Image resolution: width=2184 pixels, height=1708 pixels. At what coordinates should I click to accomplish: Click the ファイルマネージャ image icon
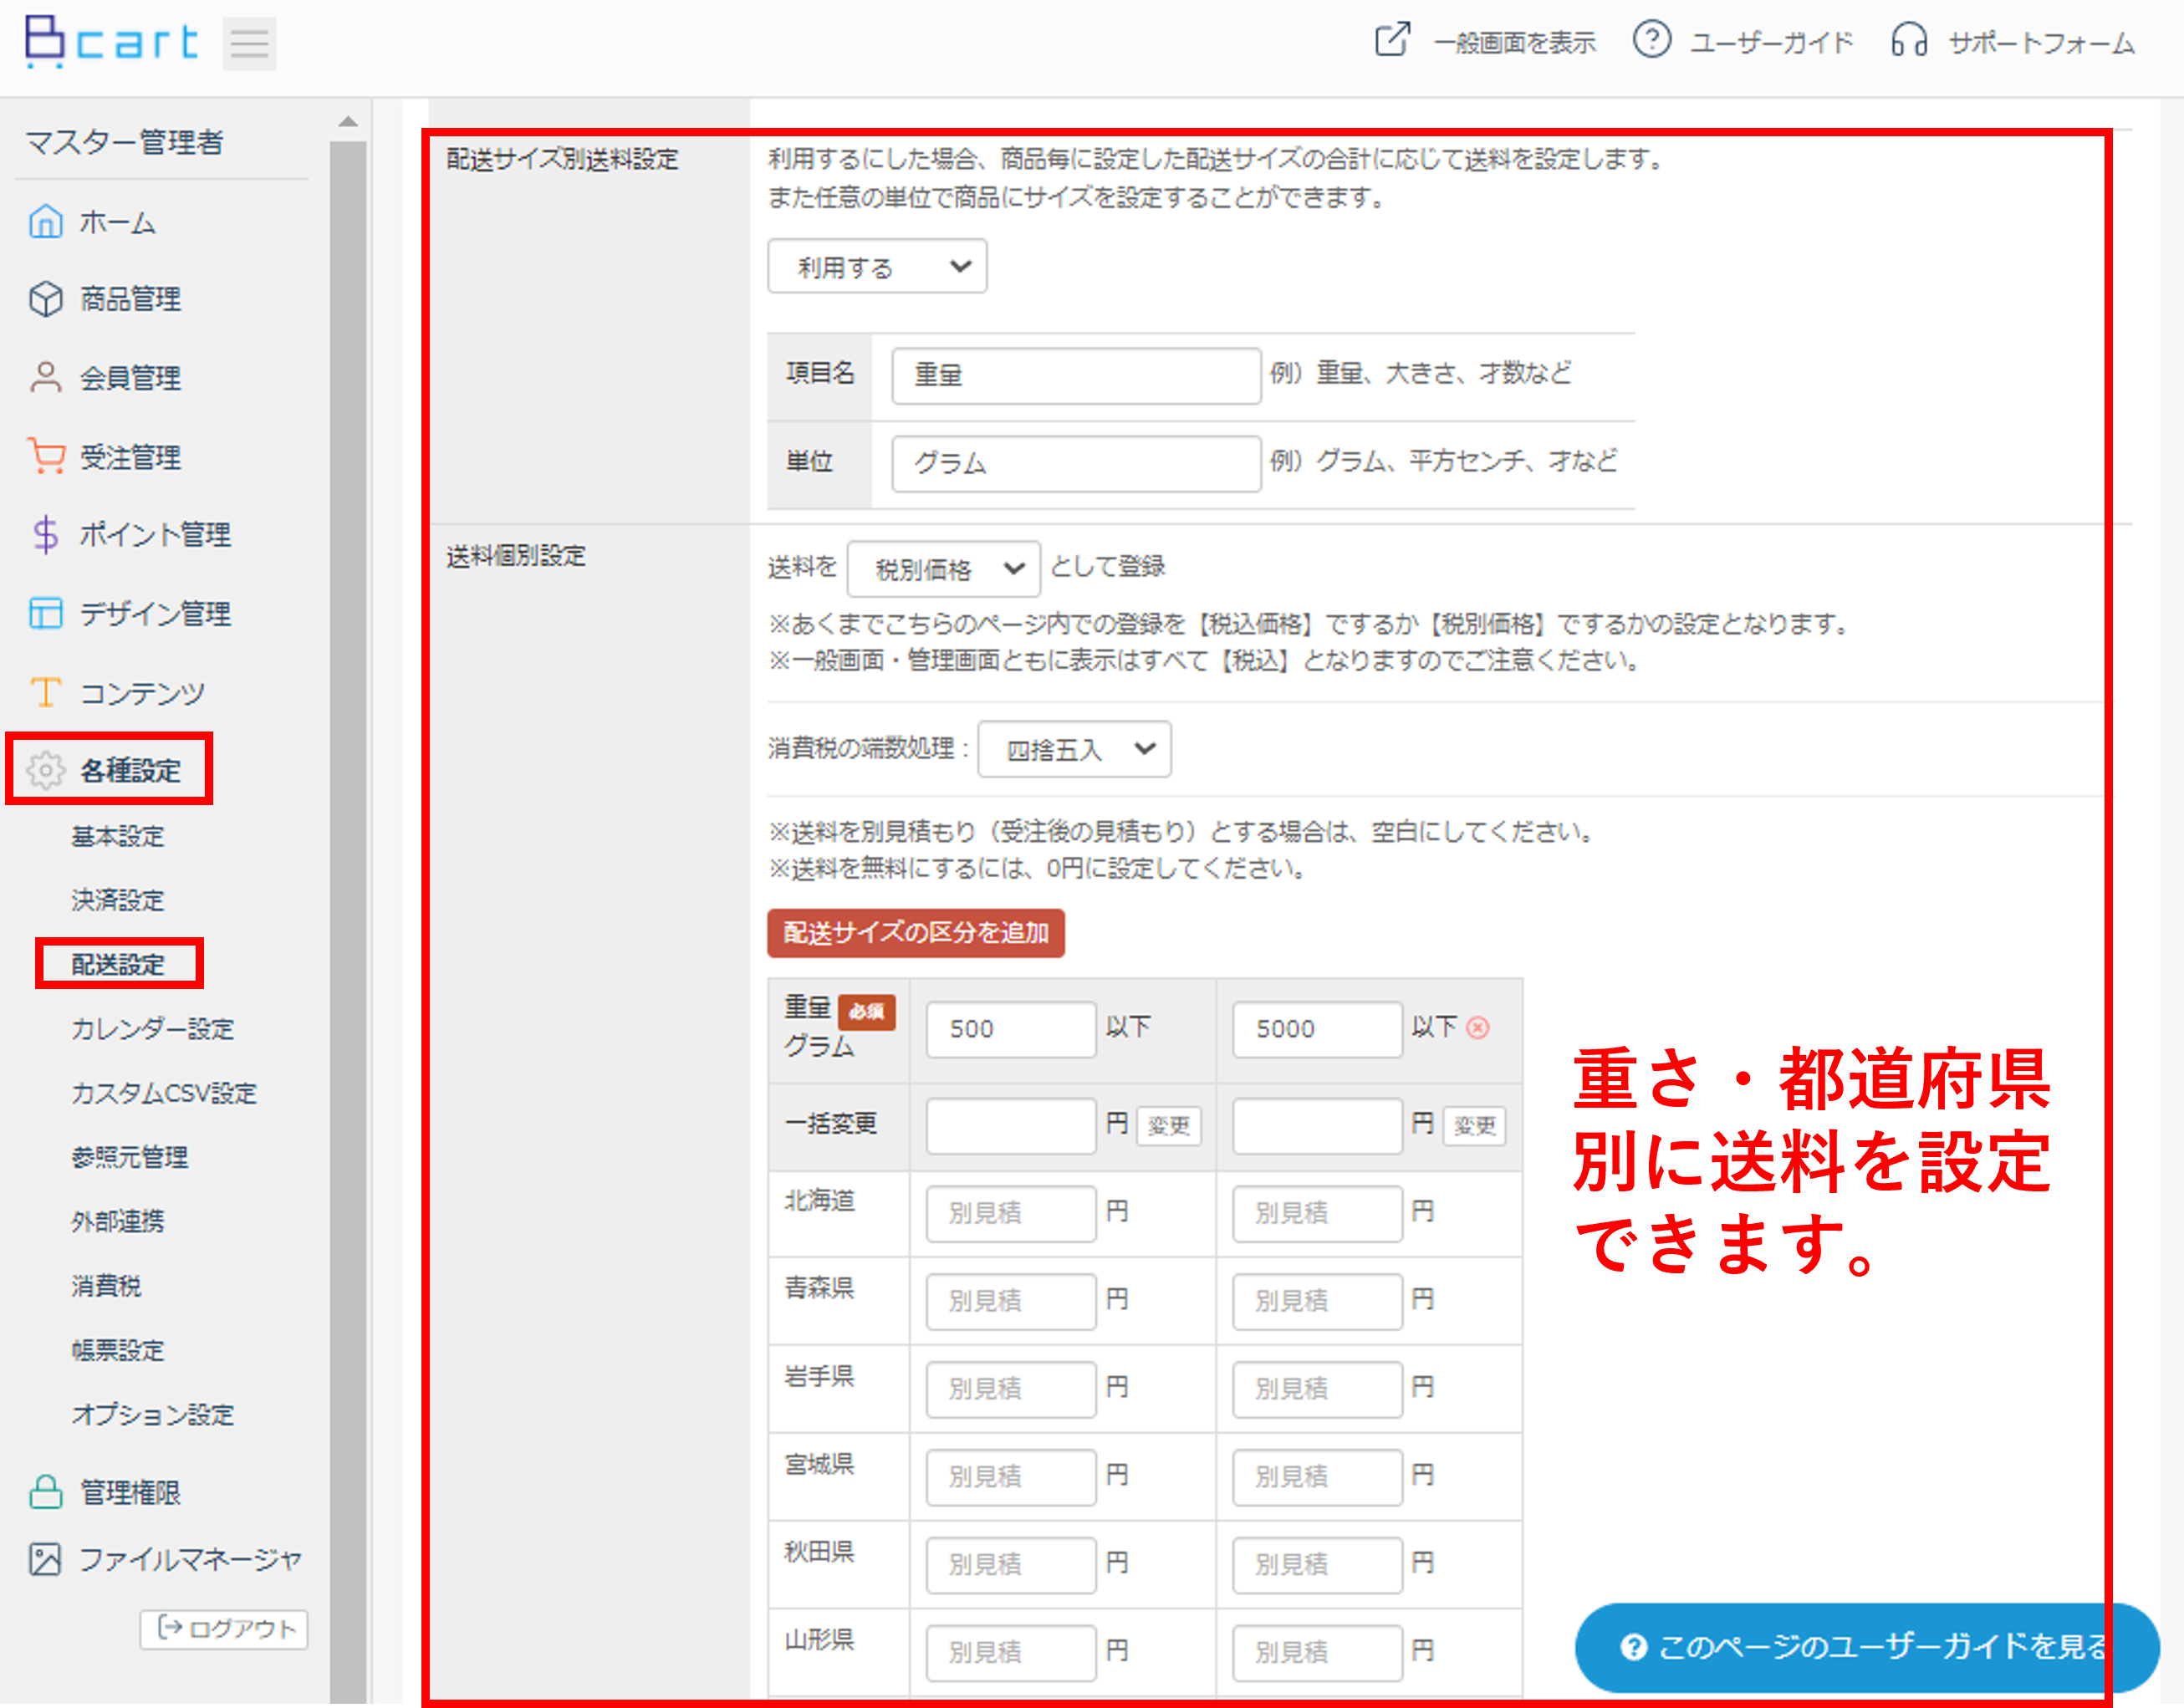coord(45,1559)
